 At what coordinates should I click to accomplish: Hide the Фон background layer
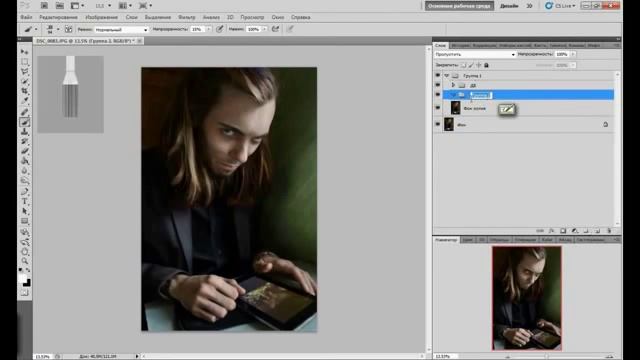pos(438,124)
